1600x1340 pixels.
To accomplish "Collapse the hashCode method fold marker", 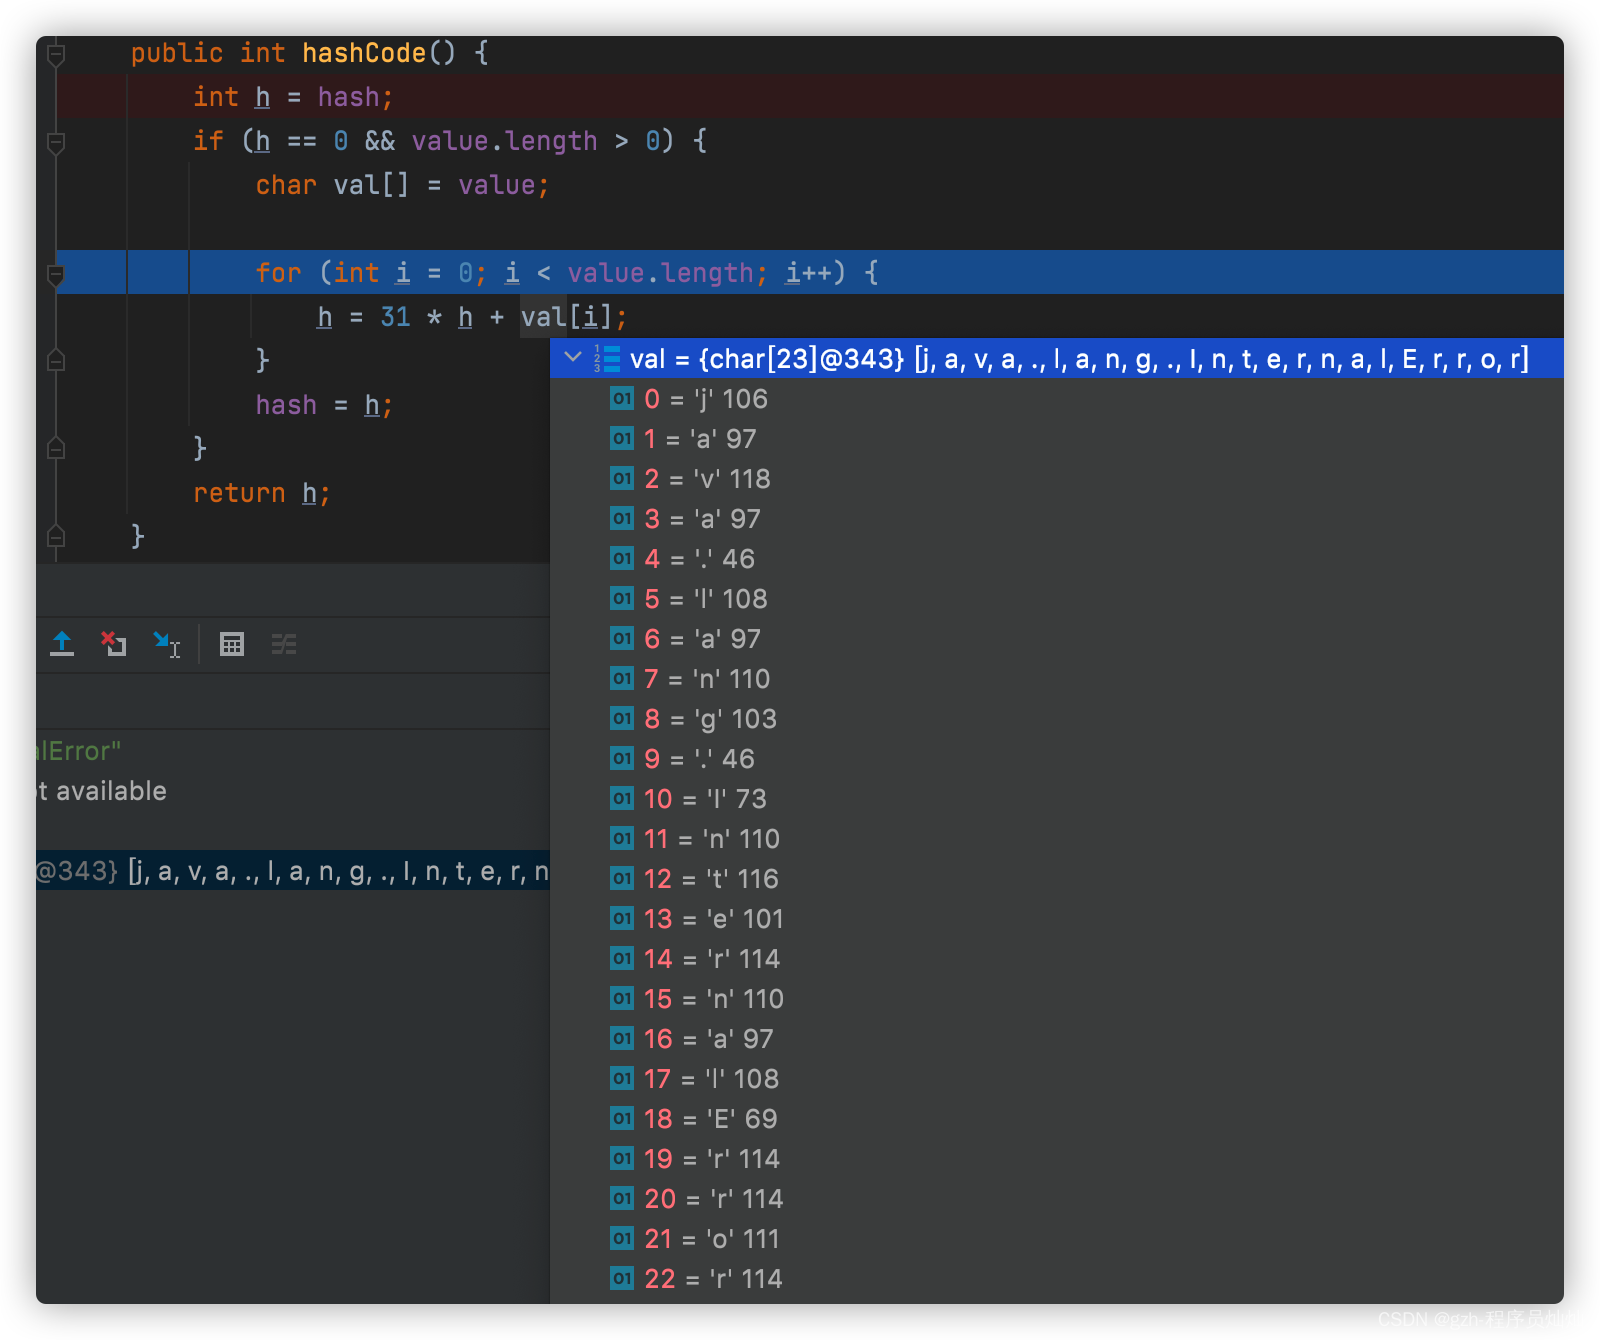I will point(57,54).
